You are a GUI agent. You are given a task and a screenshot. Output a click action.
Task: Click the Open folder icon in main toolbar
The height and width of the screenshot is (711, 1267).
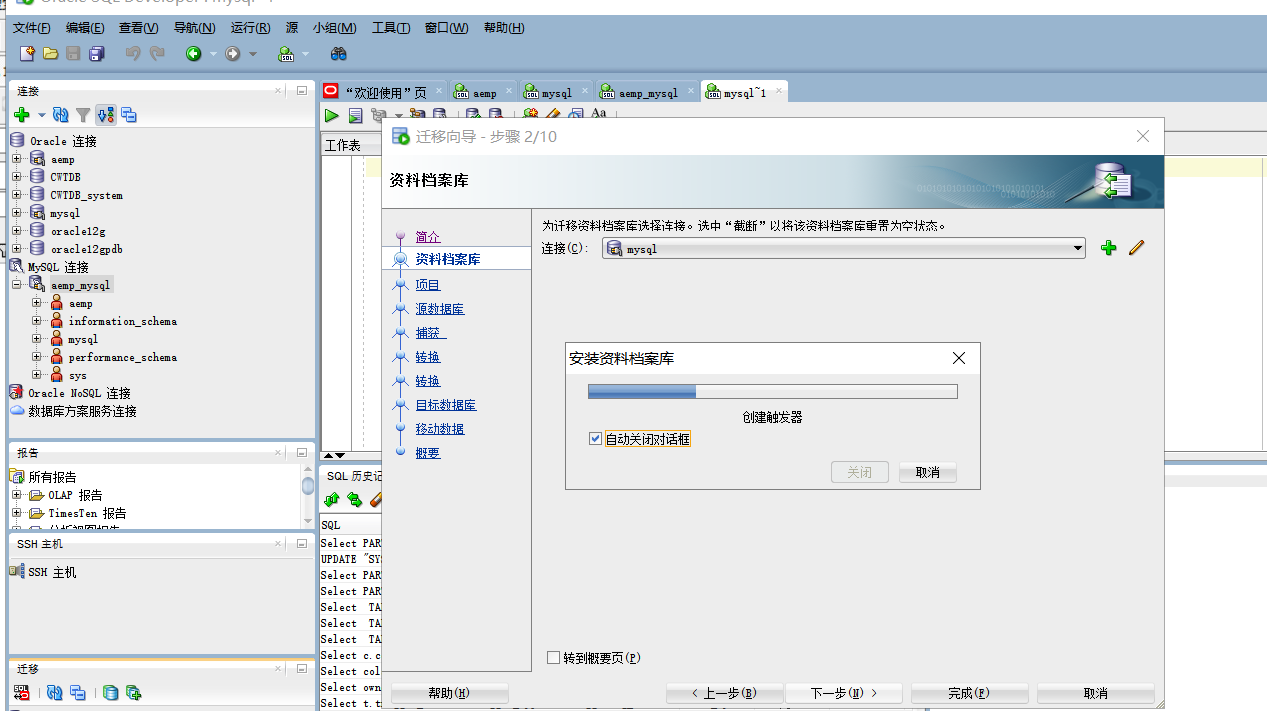pos(50,53)
